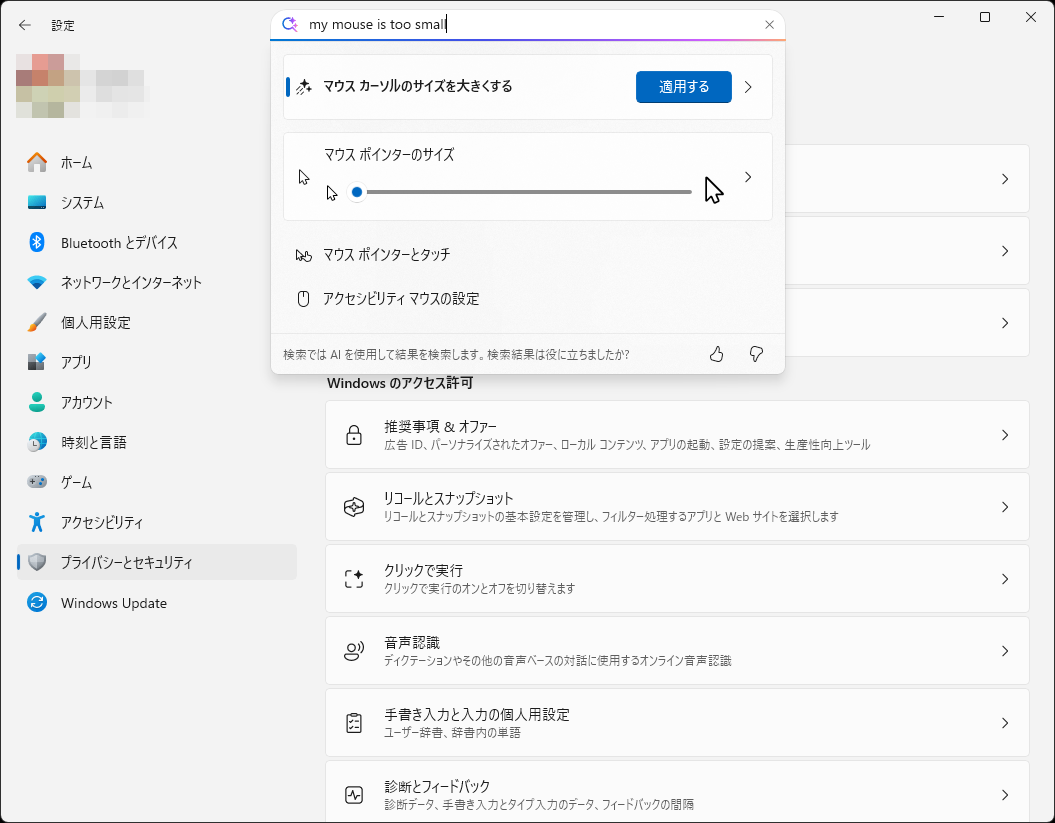Screen dimensions: 1055x823
Task: Open アプリ settings from the sidebar icon
Action: pos(36,362)
